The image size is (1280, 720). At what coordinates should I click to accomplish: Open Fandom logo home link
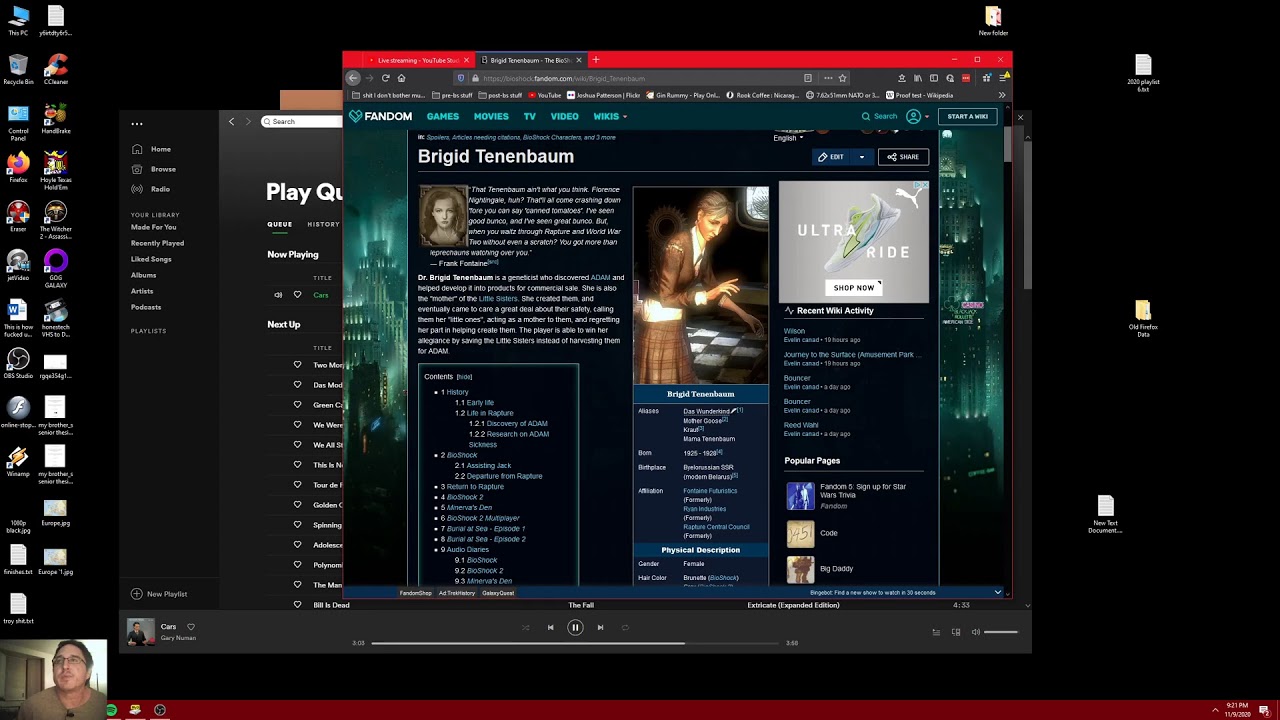380,116
